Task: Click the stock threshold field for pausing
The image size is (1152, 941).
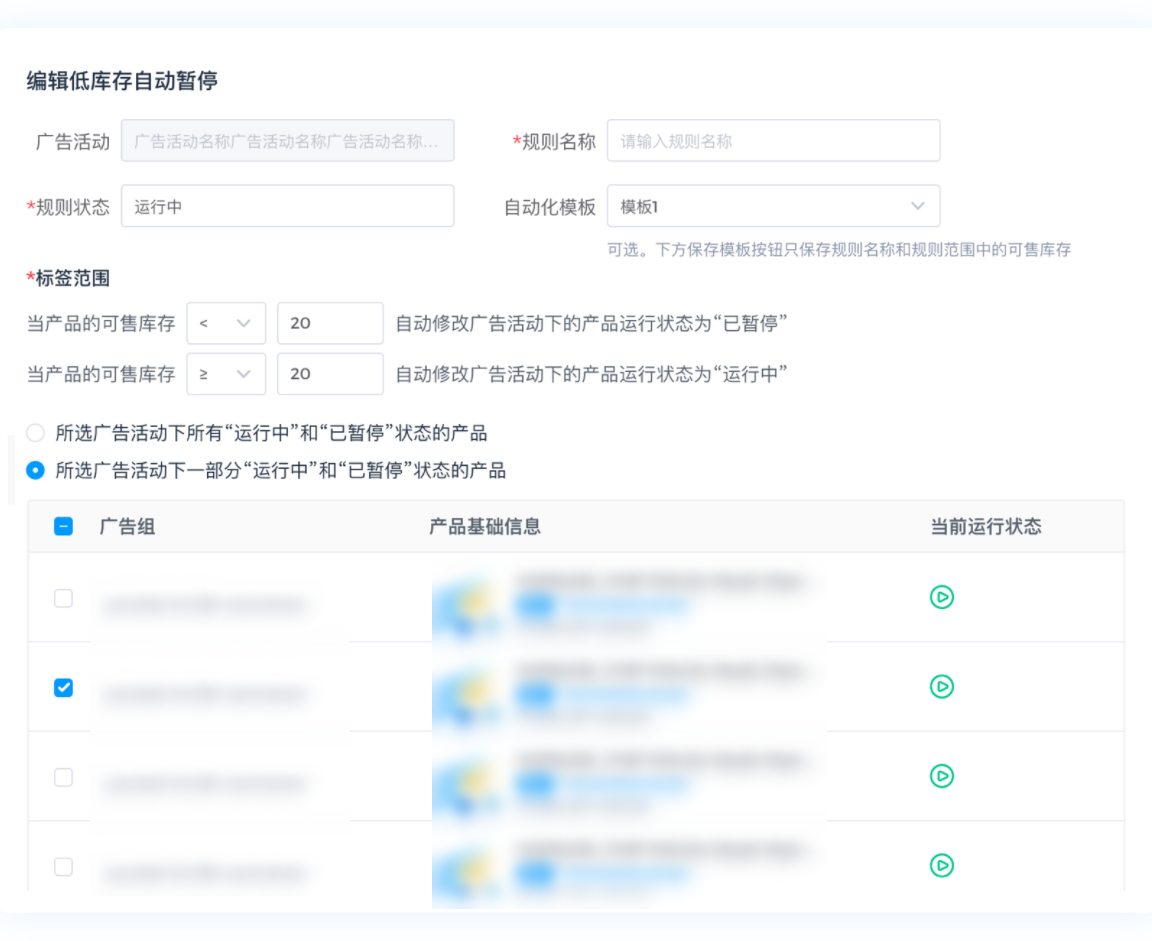Action: coord(330,323)
